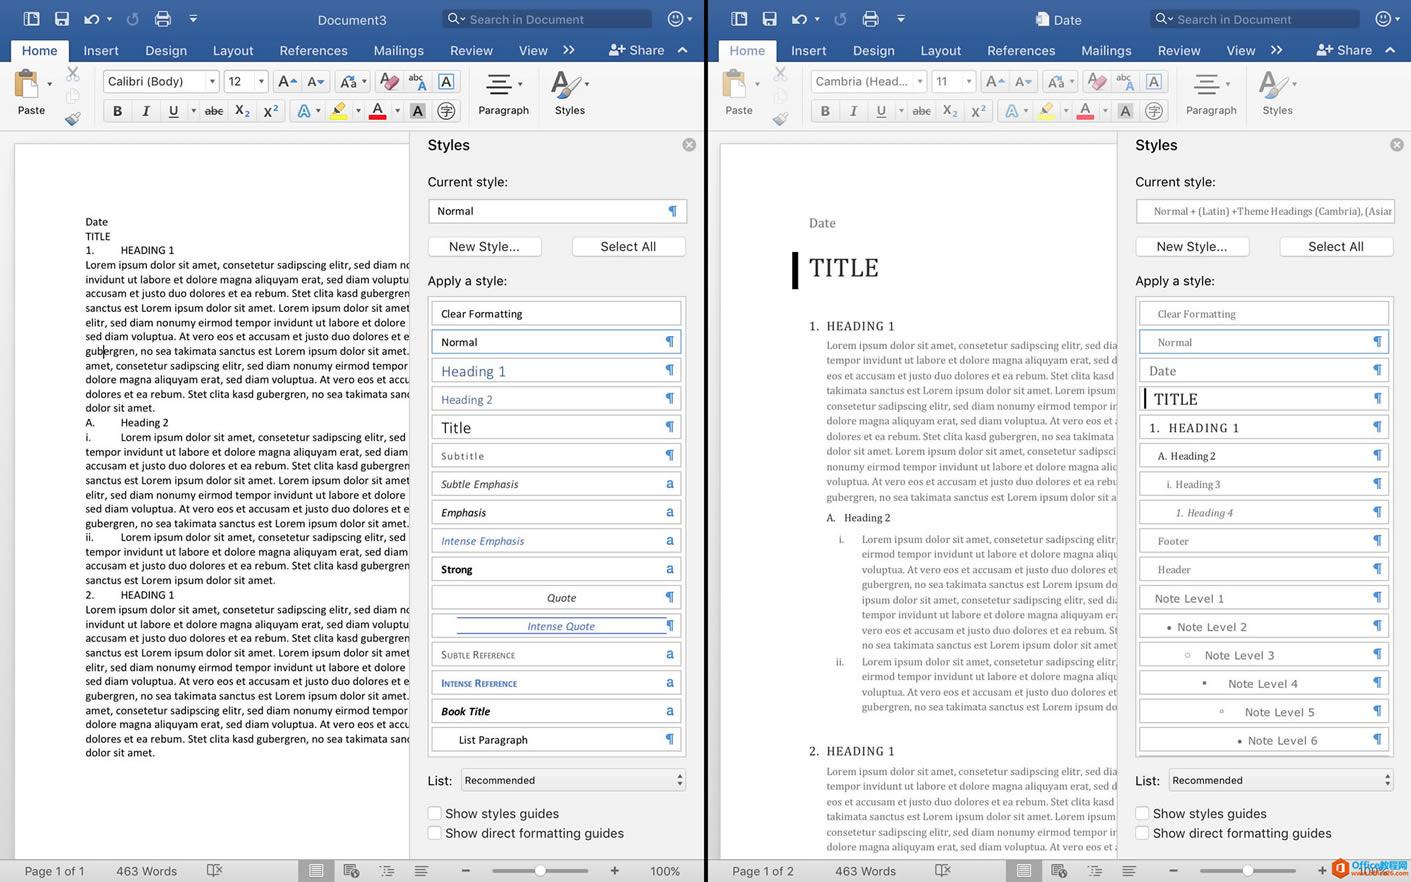Image resolution: width=1411 pixels, height=882 pixels.
Task: Click the Format Painter brush in left window
Action: 72,119
